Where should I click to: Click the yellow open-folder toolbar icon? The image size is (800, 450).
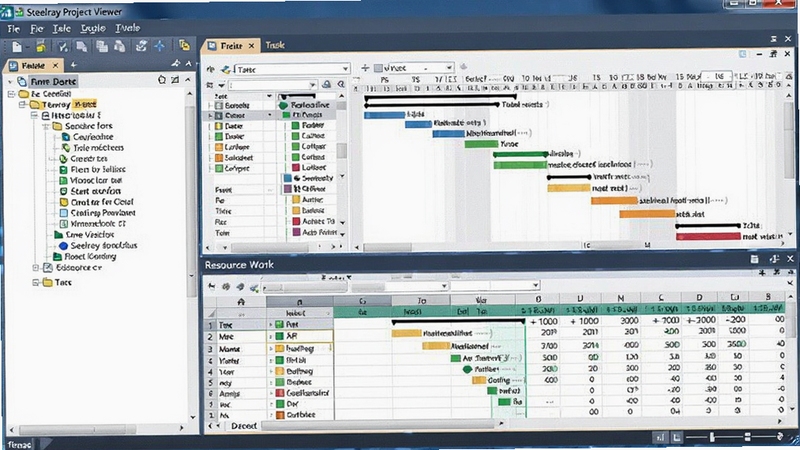(41, 47)
